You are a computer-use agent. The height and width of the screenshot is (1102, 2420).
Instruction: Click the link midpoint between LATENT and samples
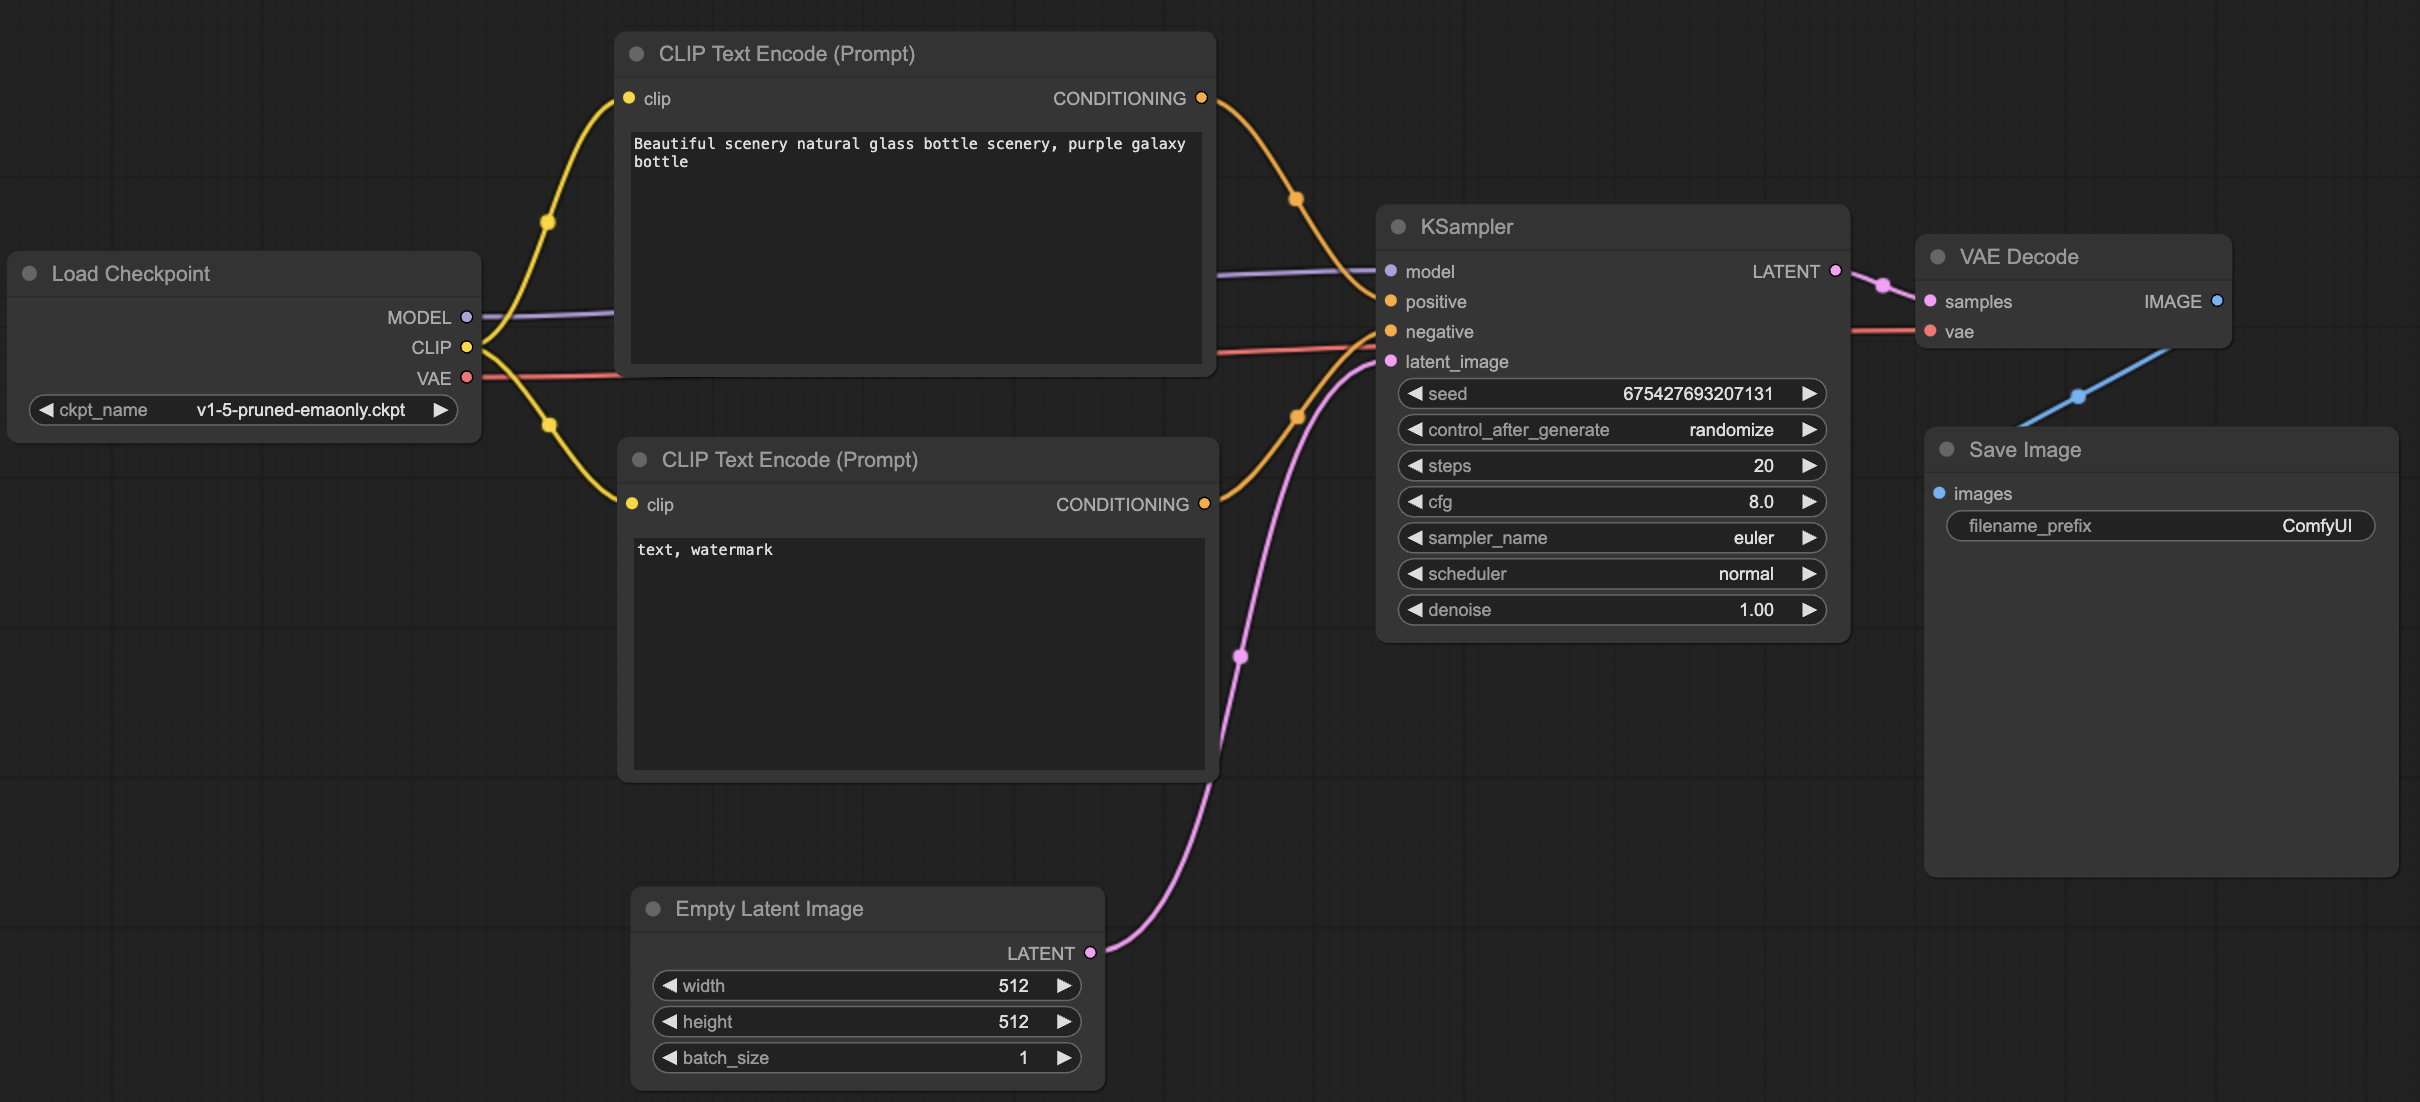[1883, 286]
